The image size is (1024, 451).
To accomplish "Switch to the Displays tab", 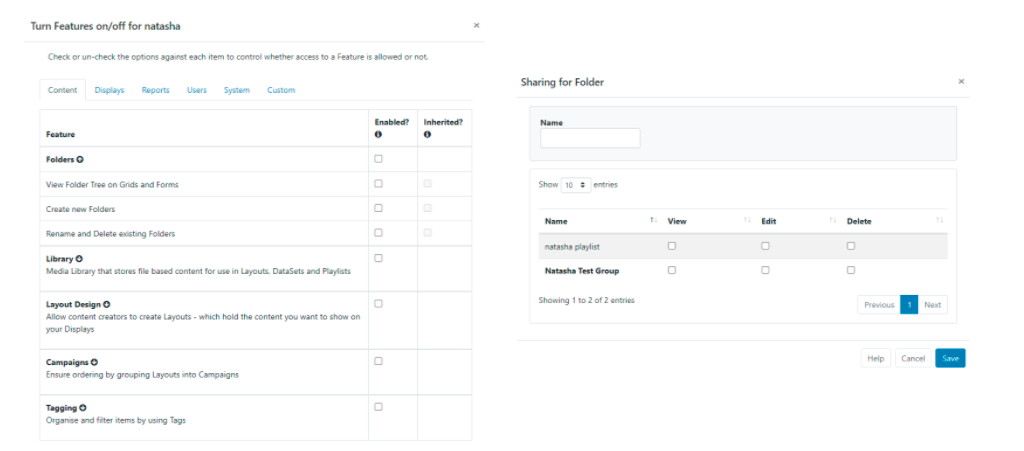I will pyautogui.click(x=109, y=90).
